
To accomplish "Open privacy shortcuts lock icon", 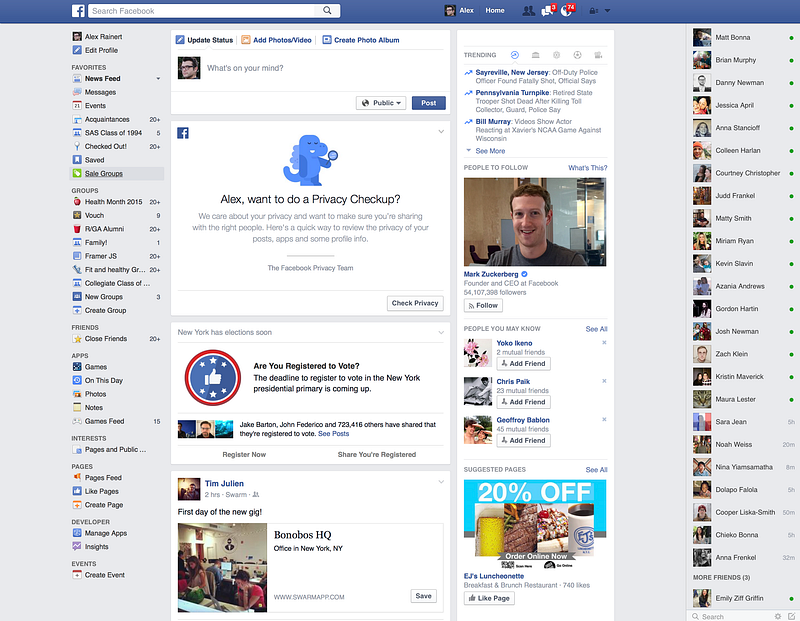I will pos(593,11).
